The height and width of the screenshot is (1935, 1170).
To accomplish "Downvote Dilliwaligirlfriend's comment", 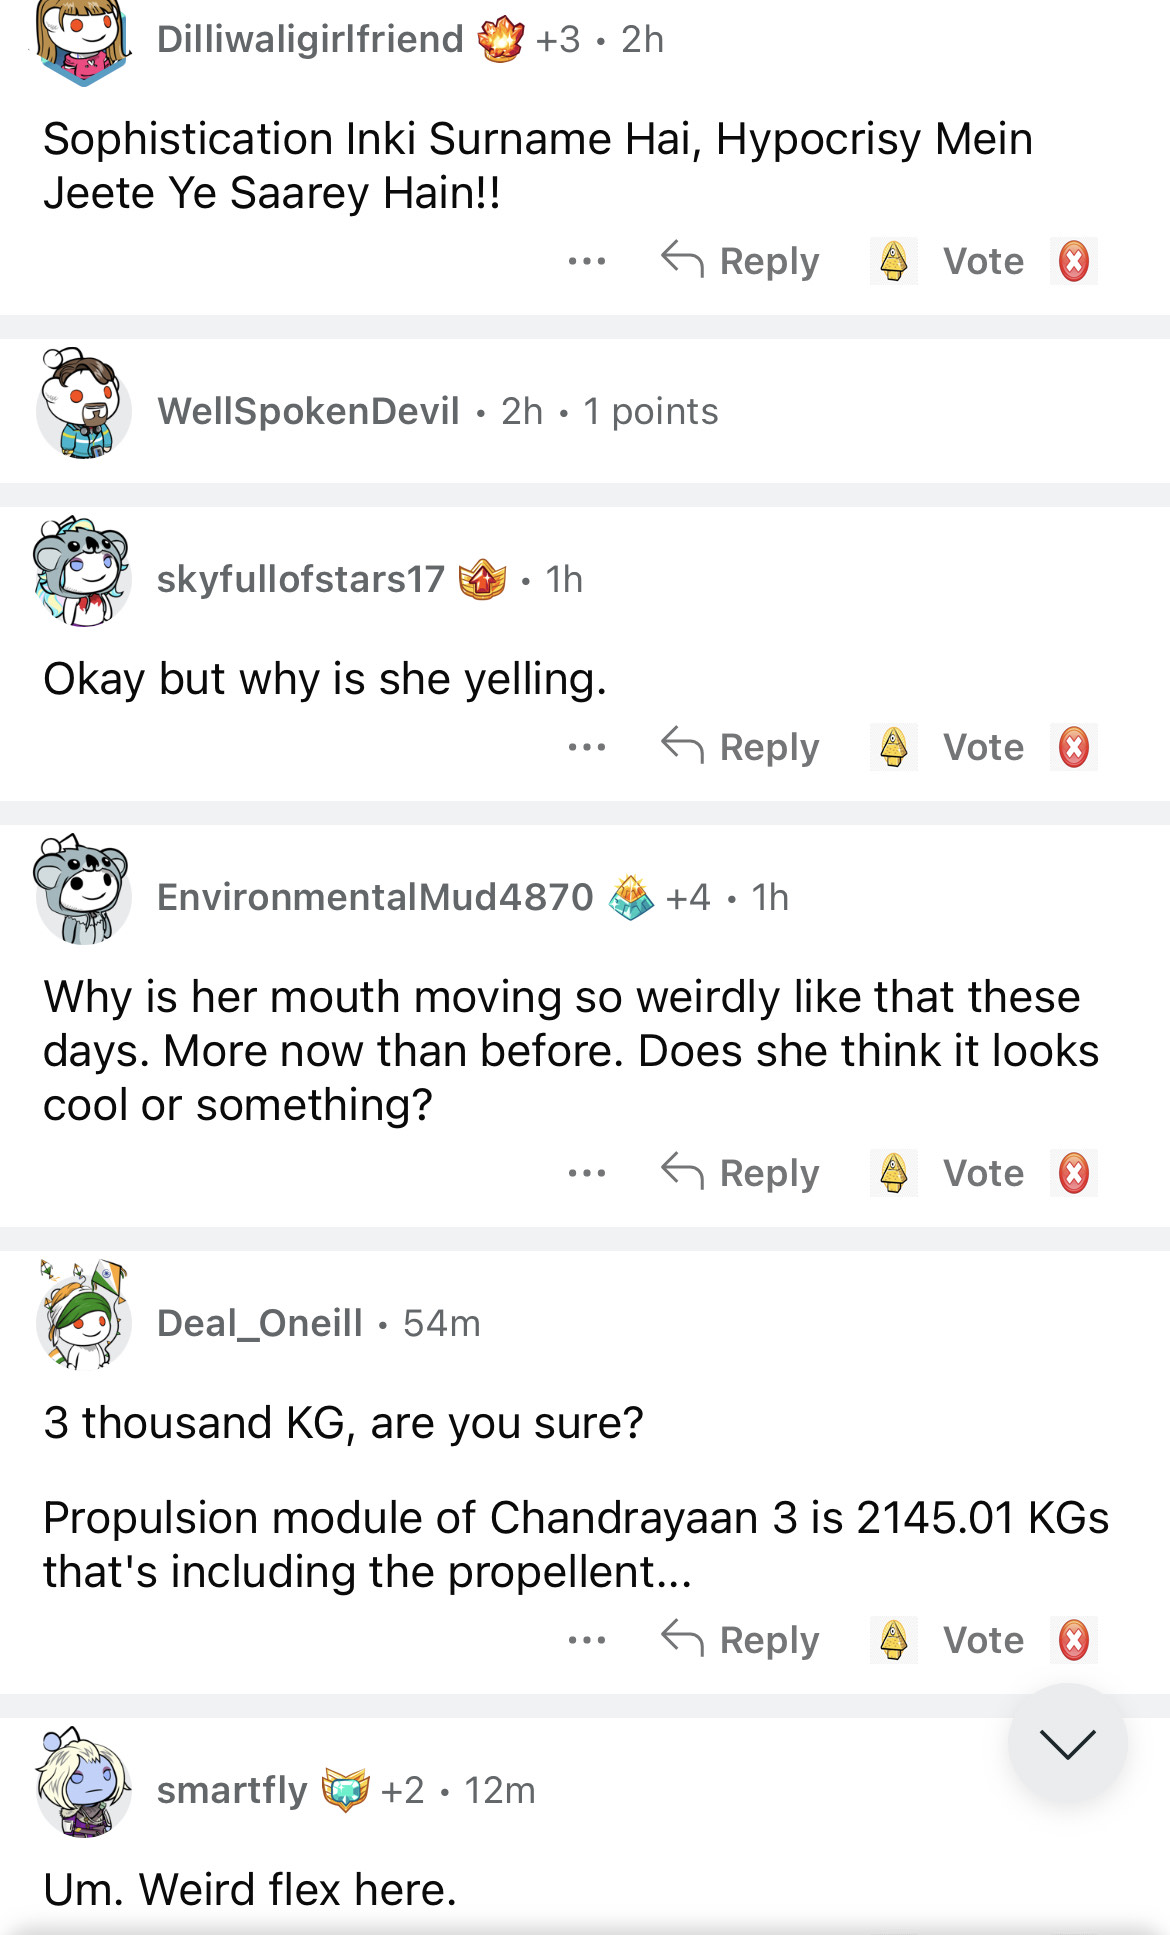I will pos(1073,262).
